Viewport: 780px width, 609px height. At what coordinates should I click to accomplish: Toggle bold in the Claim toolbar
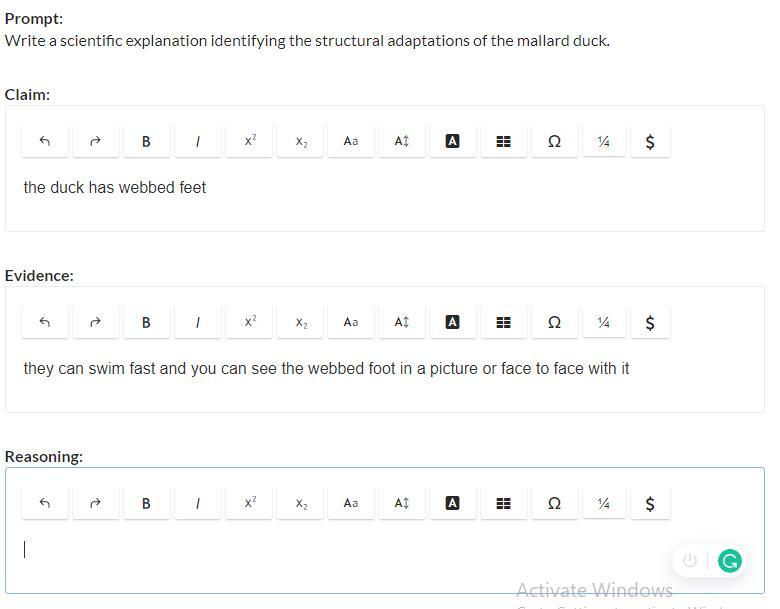coord(146,141)
